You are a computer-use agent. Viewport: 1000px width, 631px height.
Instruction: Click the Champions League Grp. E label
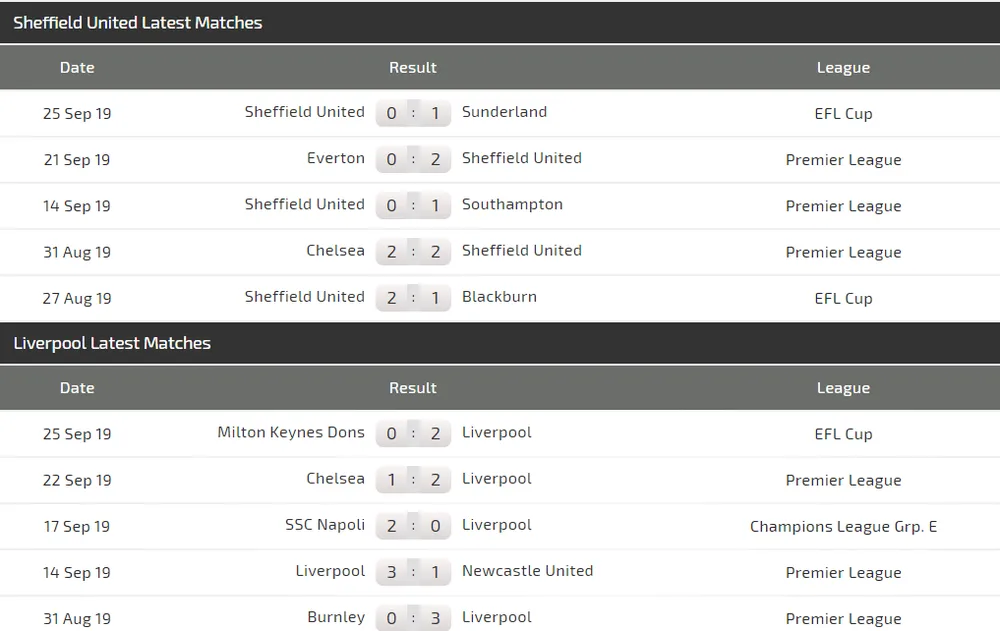(x=843, y=526)
